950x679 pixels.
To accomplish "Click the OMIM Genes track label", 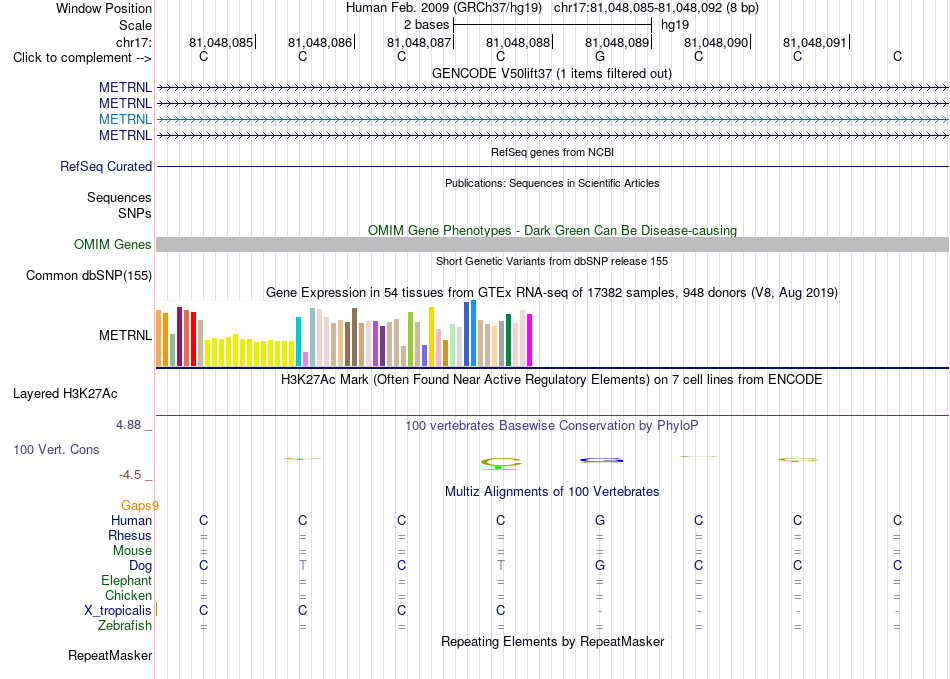I will [112, 244].
